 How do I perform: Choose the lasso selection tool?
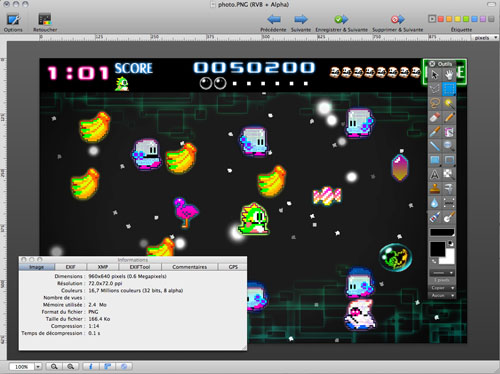[435, 103]
